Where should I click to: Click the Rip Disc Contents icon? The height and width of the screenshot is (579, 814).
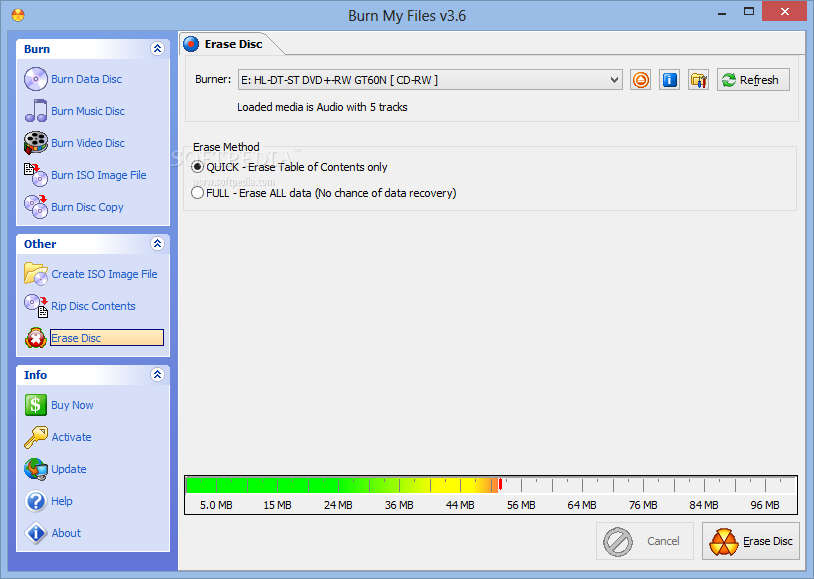coord(36,306)
